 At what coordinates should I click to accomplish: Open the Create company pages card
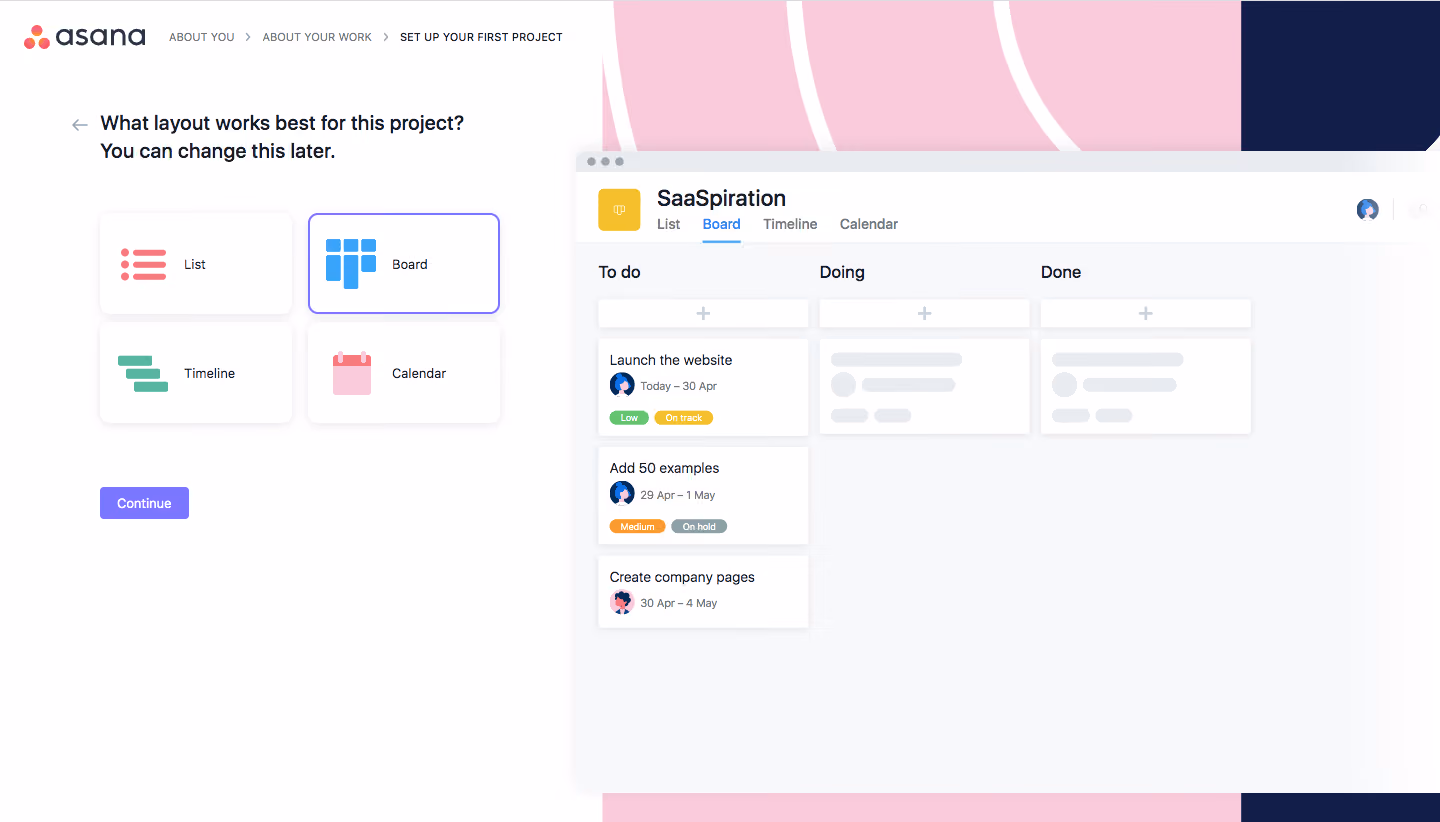[x=703, y=592]
